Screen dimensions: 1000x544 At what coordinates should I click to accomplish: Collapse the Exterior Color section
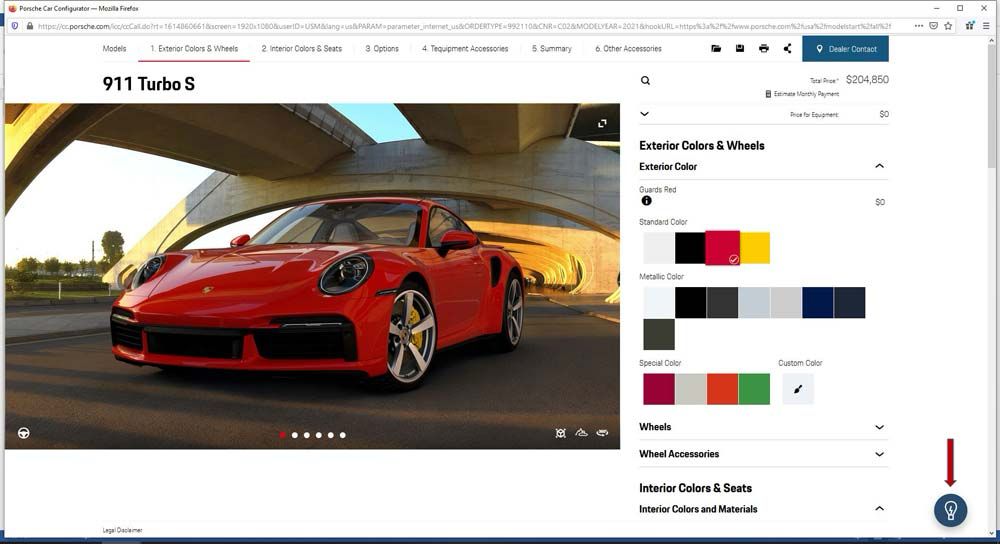tap(879, 166)
